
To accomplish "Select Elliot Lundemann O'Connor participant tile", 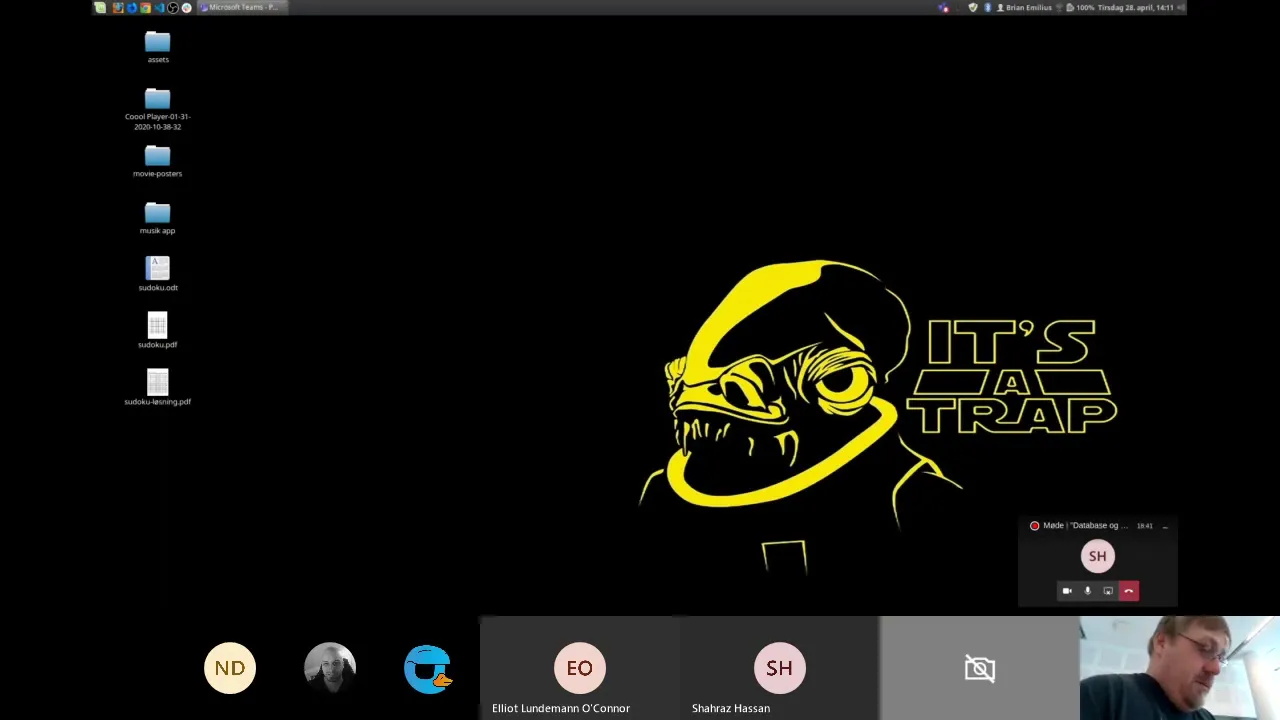I will 580,668.
